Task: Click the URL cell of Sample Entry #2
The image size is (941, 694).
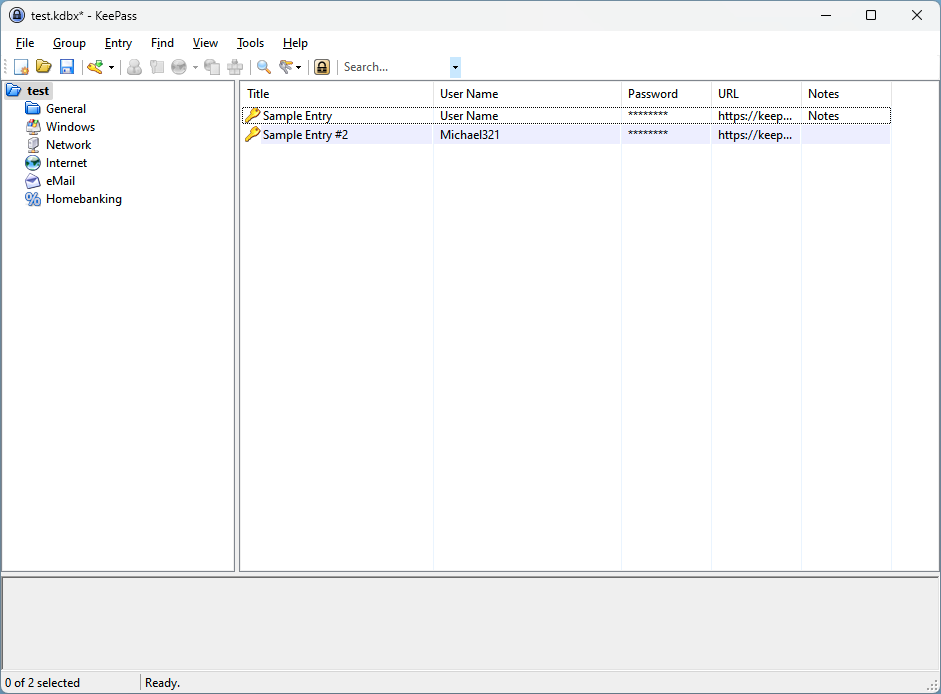Action: coord(755,134)
